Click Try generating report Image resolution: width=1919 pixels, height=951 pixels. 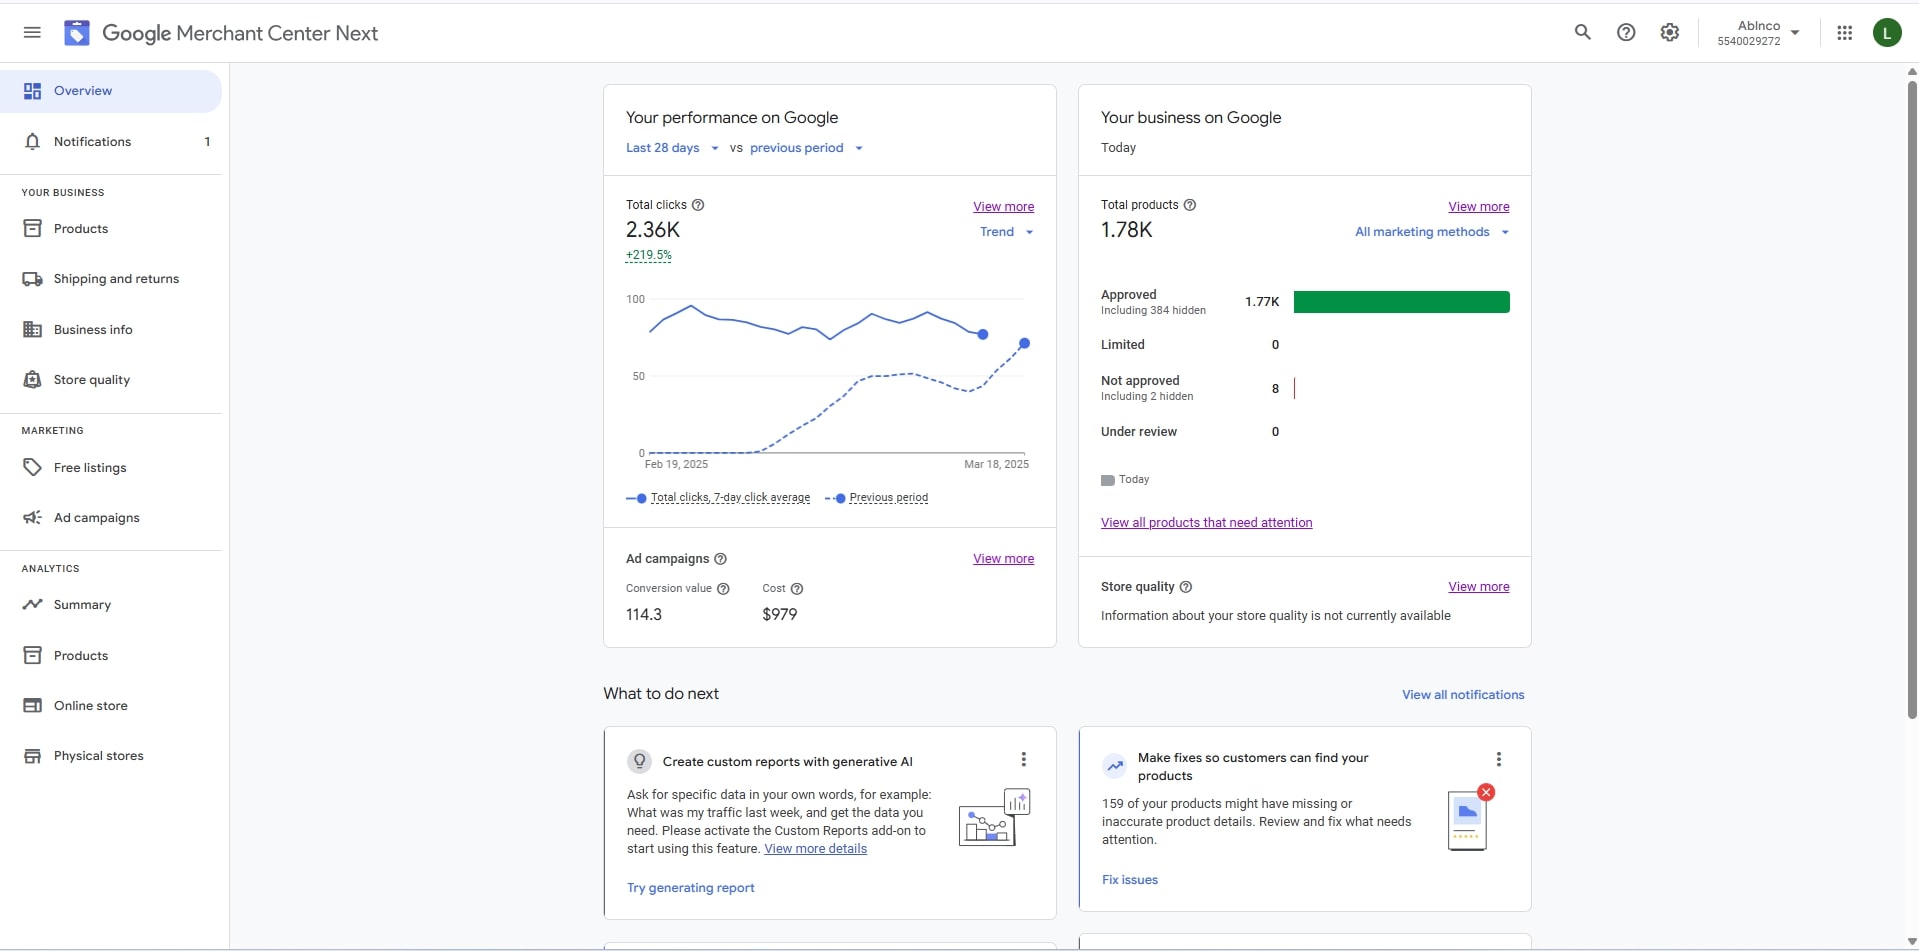pos(690,888)
